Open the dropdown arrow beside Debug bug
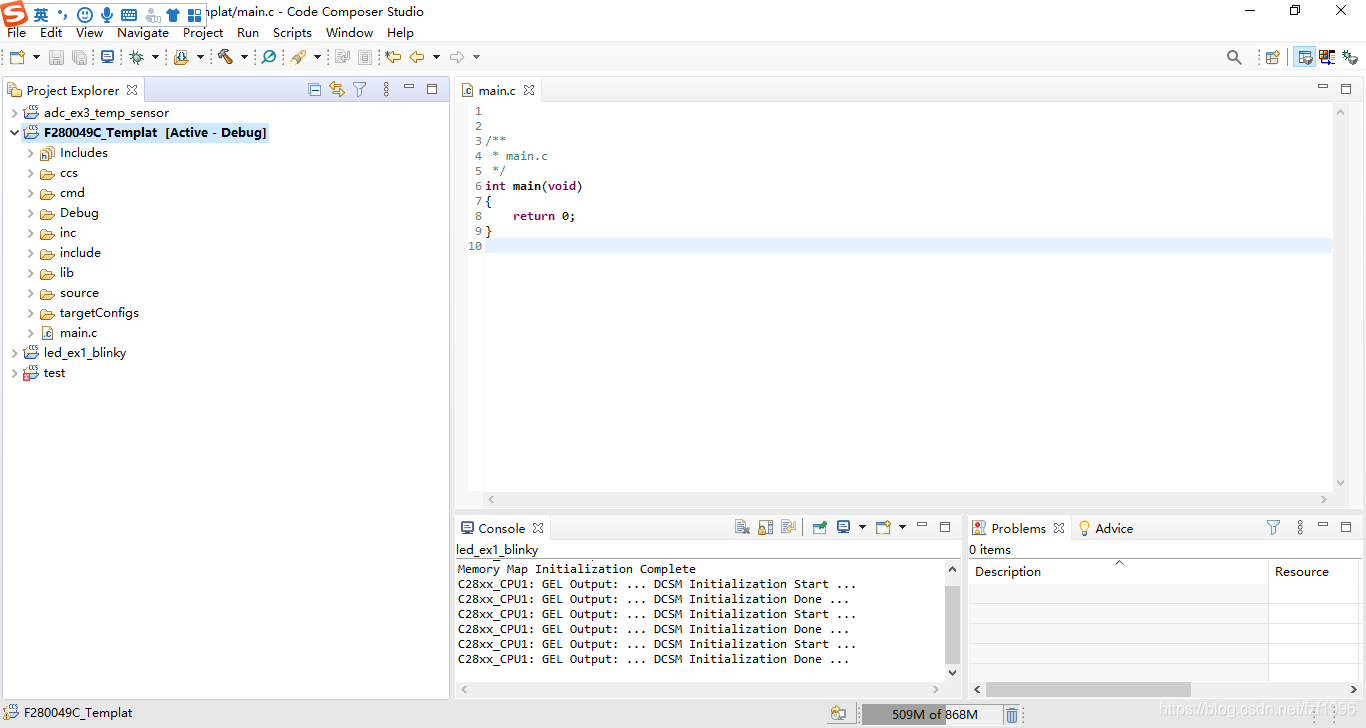Viewport: 1366px width, 728px height. [155, 57]
